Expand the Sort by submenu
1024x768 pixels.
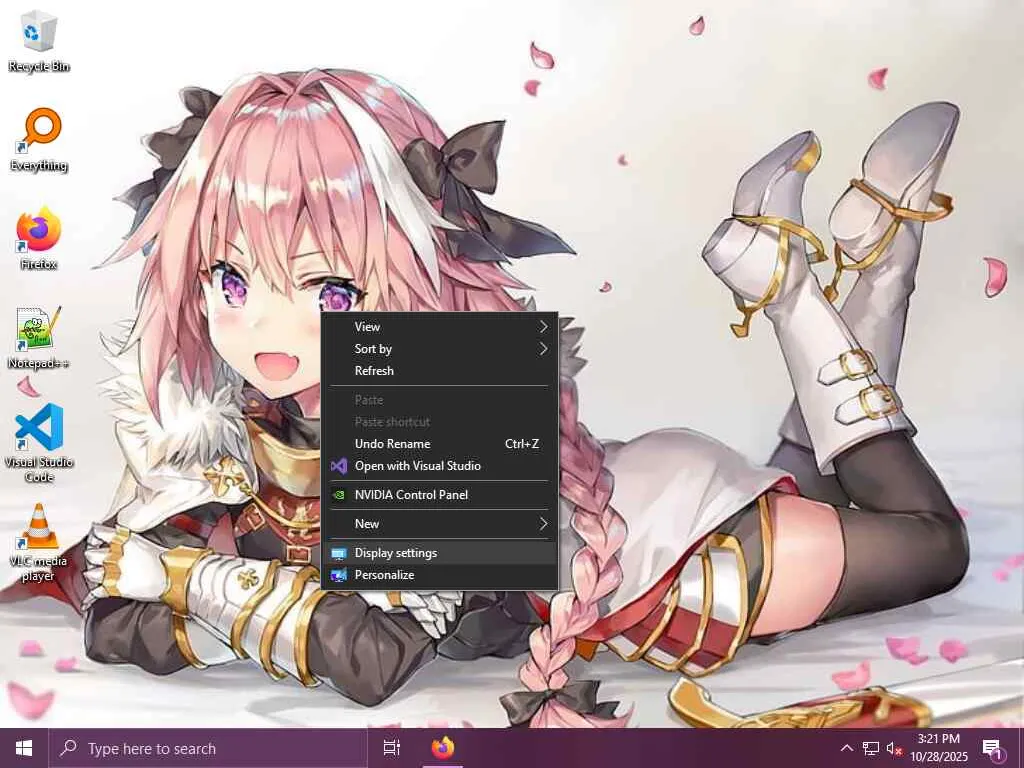coord(440,349)
